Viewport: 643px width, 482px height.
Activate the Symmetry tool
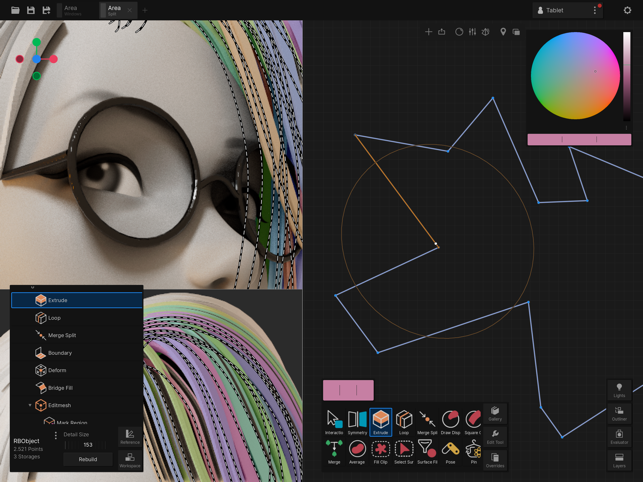coord(357,422)
